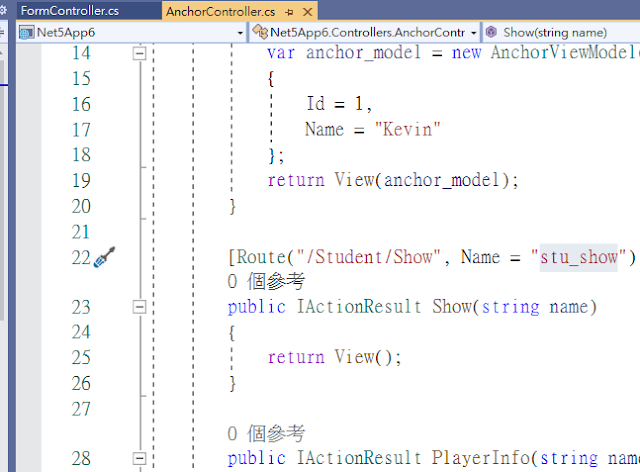Click IActionResult in the Show declaration
Viewport: 640px width, 472px height.
(x=359, y=307)
